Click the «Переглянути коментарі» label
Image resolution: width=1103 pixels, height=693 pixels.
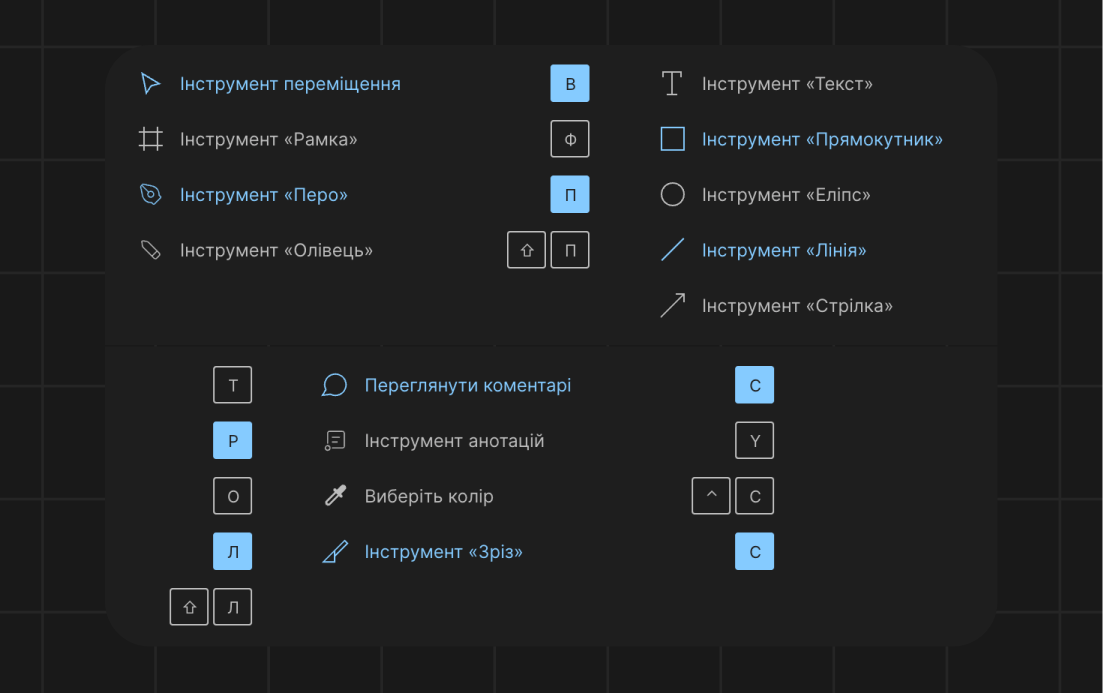click(467, 386)
